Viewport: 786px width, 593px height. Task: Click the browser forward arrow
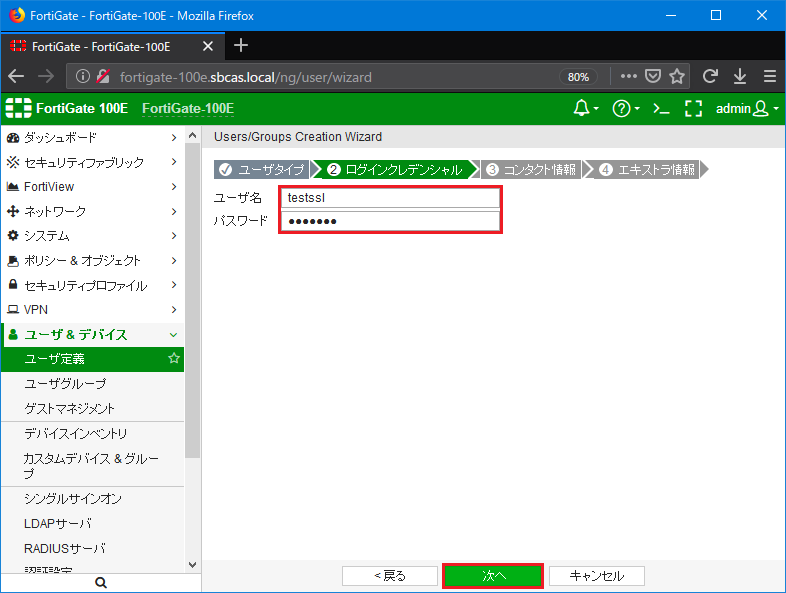46,77
